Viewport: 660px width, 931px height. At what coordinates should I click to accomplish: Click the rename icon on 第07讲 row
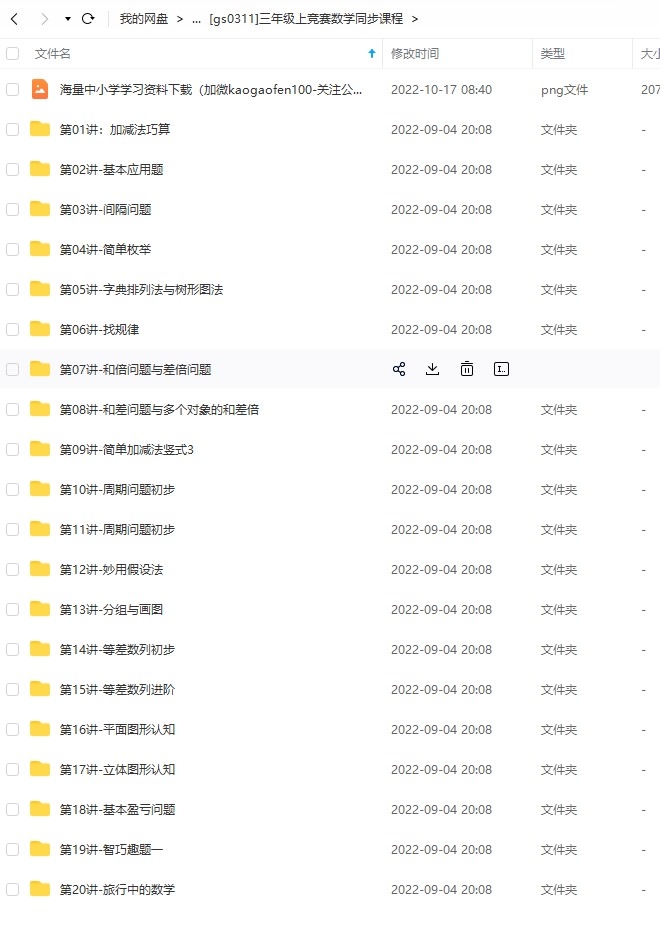tap(502, 369)
